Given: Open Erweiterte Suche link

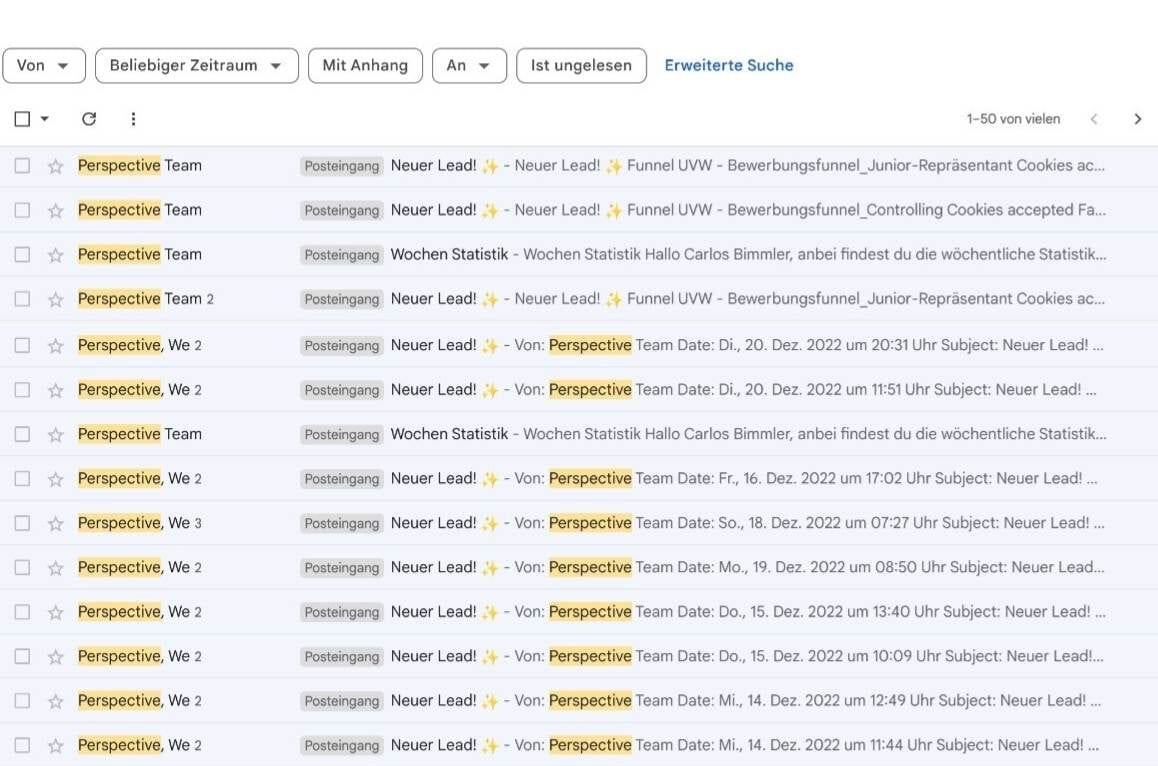Looking at the screenshot, I should (x=729, y=65).
